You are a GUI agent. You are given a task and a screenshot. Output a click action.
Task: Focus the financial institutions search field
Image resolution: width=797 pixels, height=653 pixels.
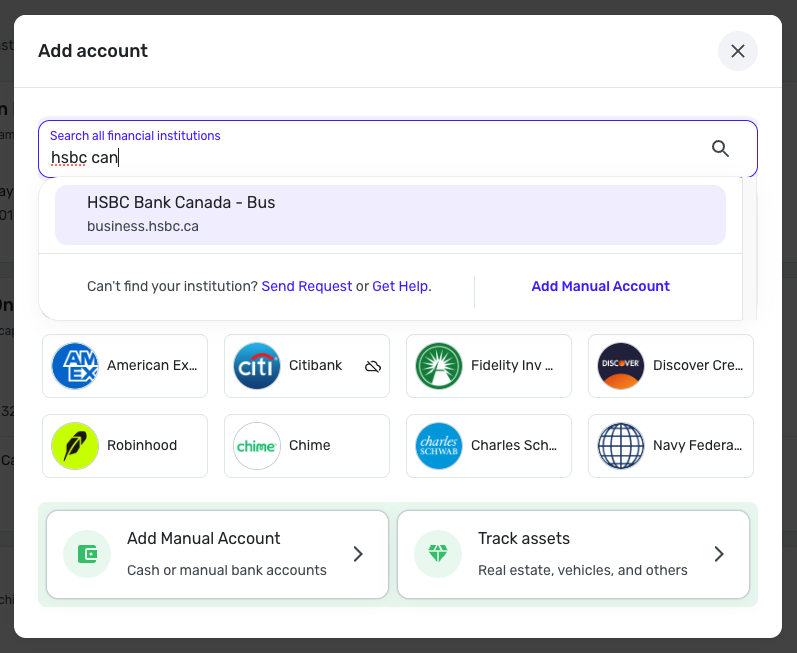click(x=397, y=149)
